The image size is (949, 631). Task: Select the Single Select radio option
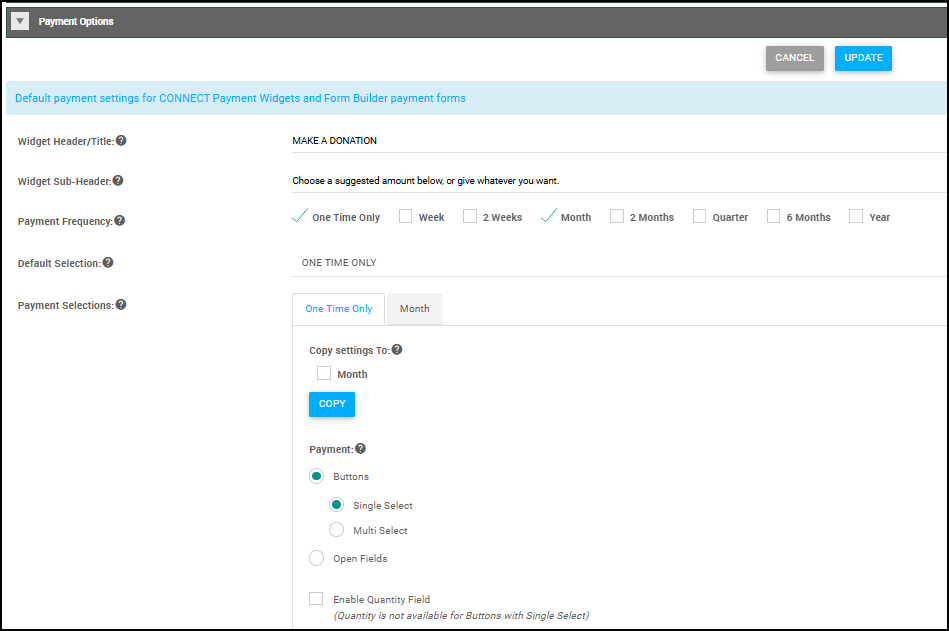[337, 505]
